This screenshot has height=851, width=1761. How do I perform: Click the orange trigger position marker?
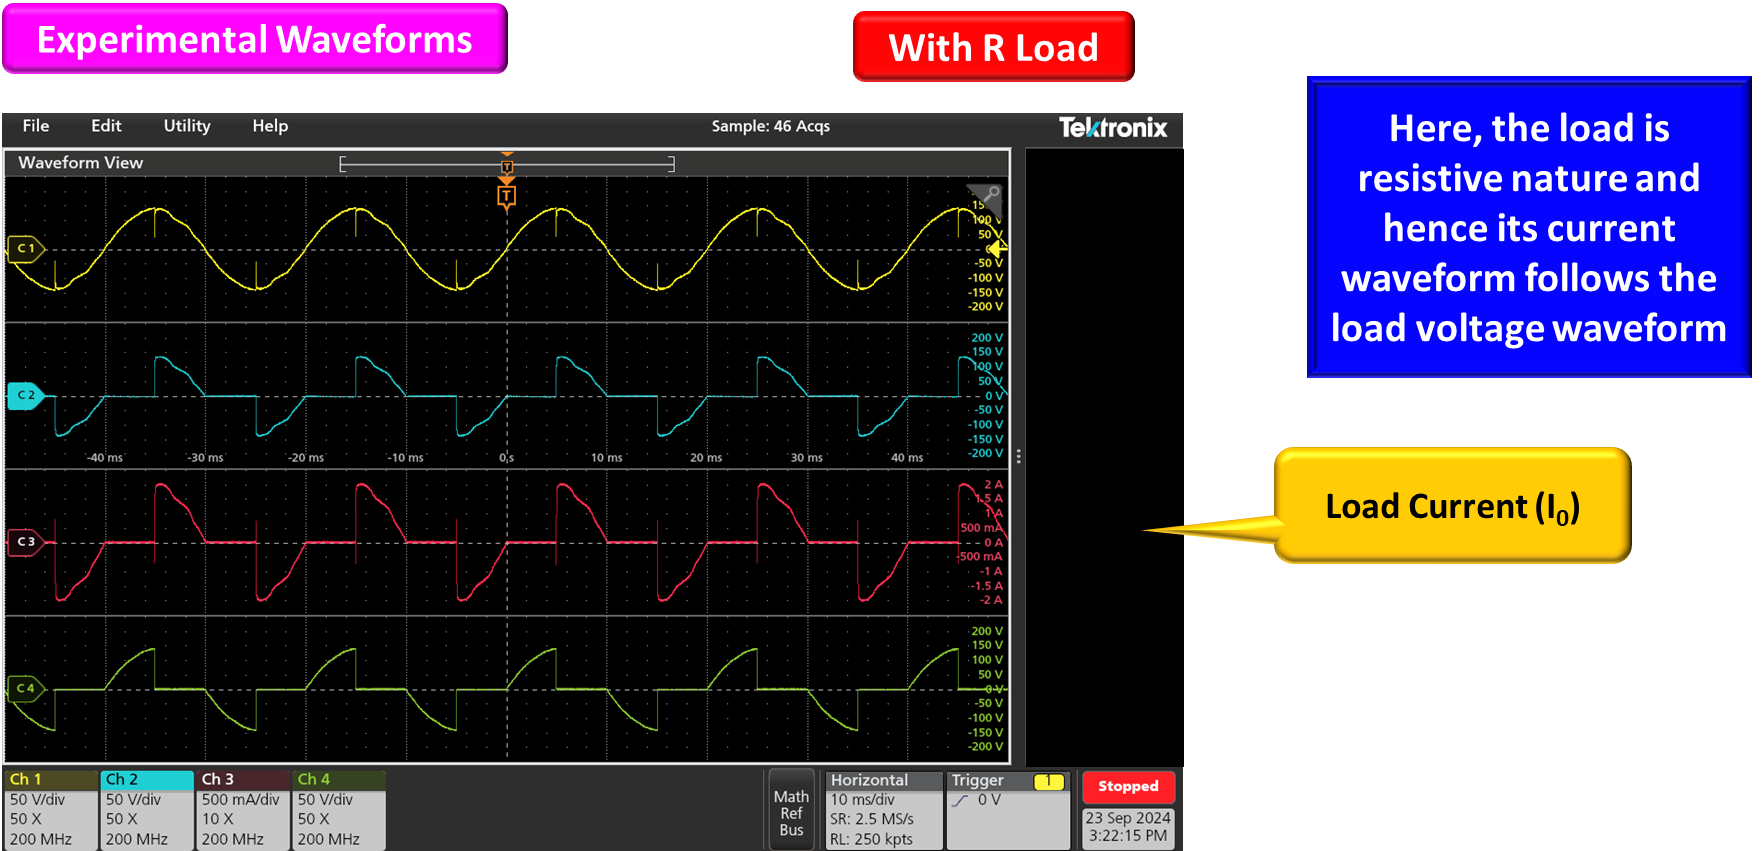pos(507,195)
